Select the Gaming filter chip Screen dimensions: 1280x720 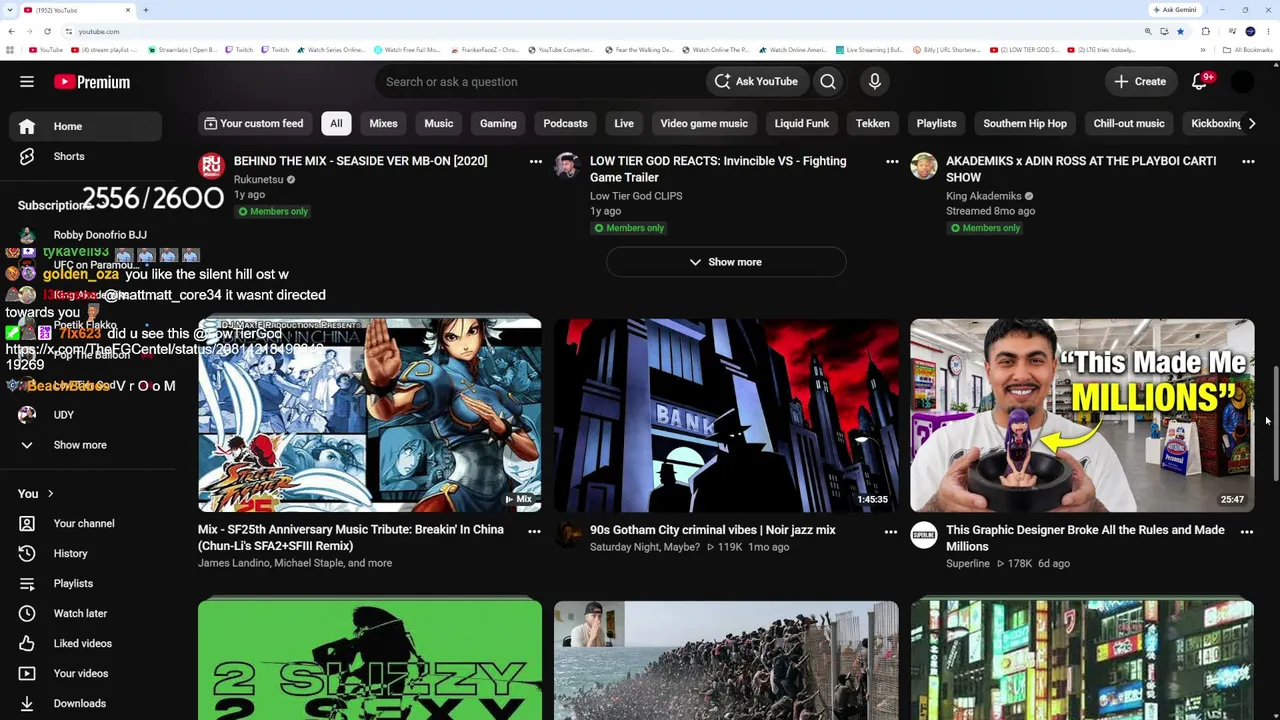[x=498, y=123]
